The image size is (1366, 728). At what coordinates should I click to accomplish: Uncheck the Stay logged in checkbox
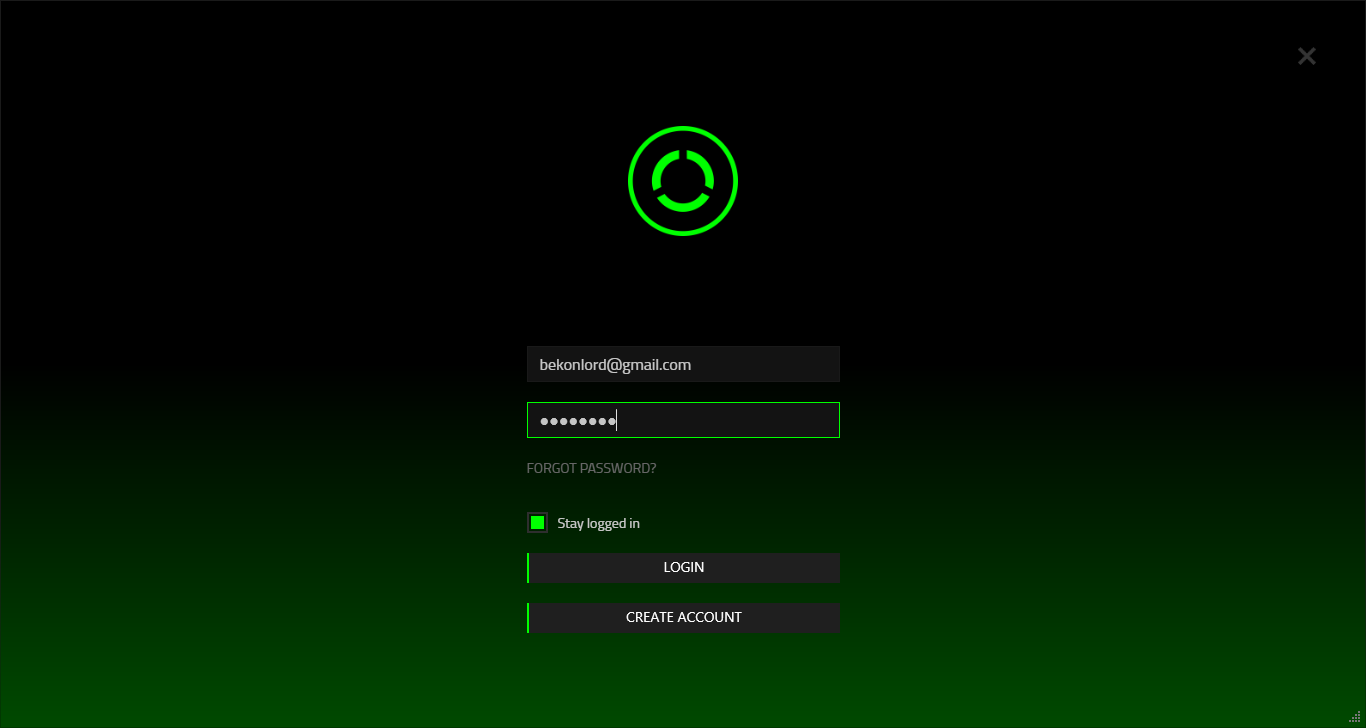pos(537,522)
